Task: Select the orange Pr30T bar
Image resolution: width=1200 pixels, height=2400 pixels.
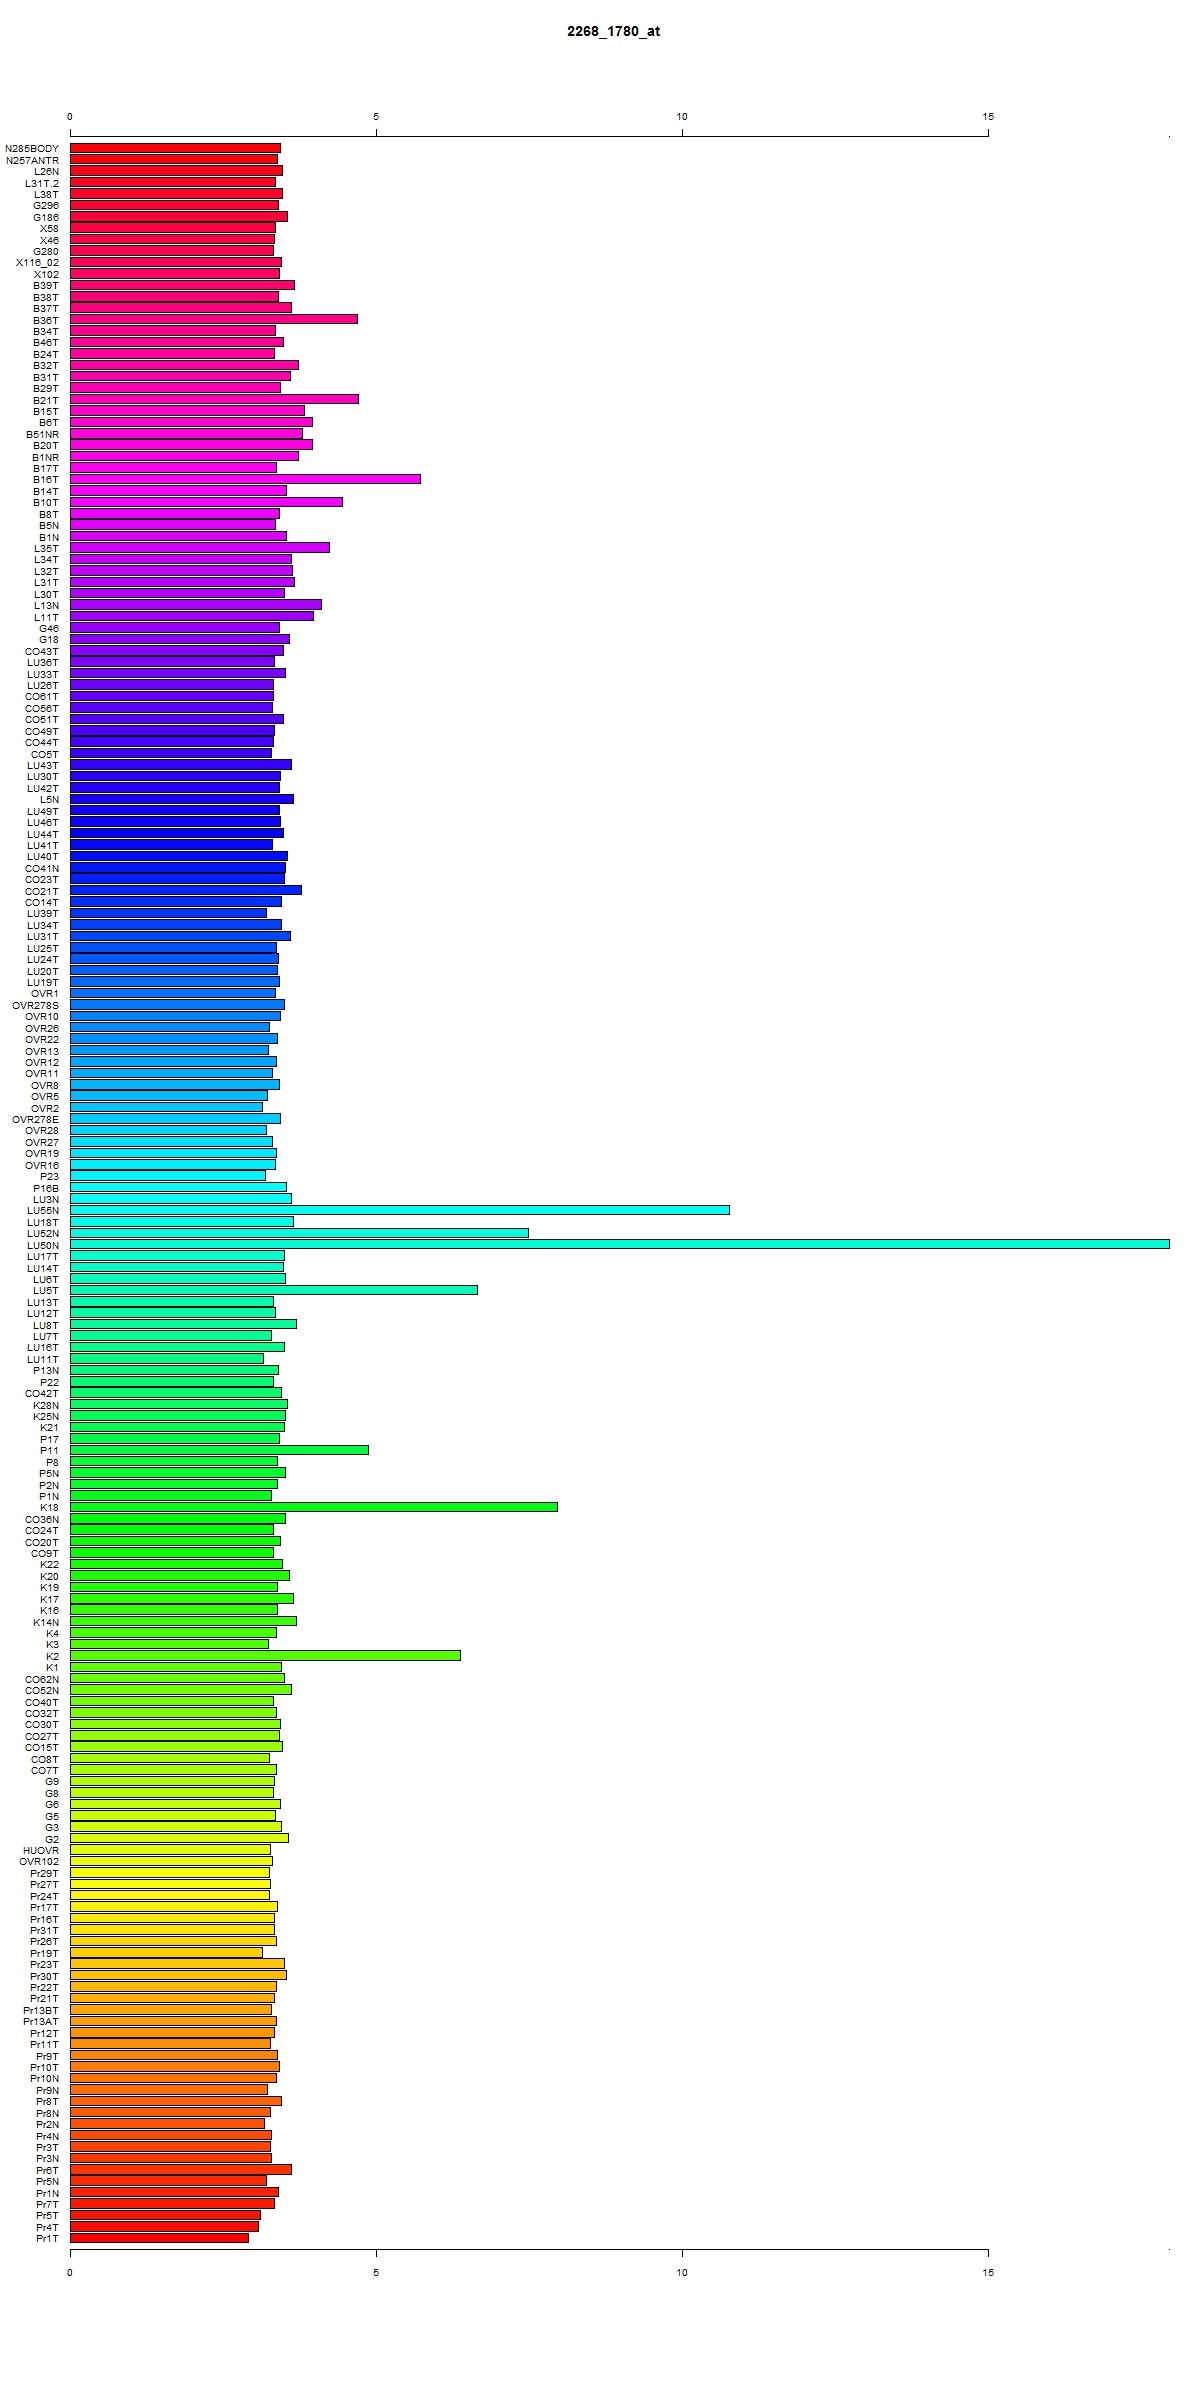Action: pyautogui.click(x=178, y=1976)
